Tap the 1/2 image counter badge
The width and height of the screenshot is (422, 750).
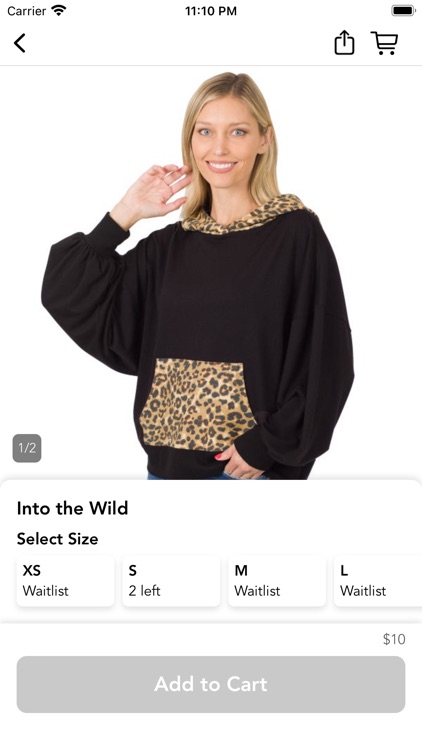27,448
